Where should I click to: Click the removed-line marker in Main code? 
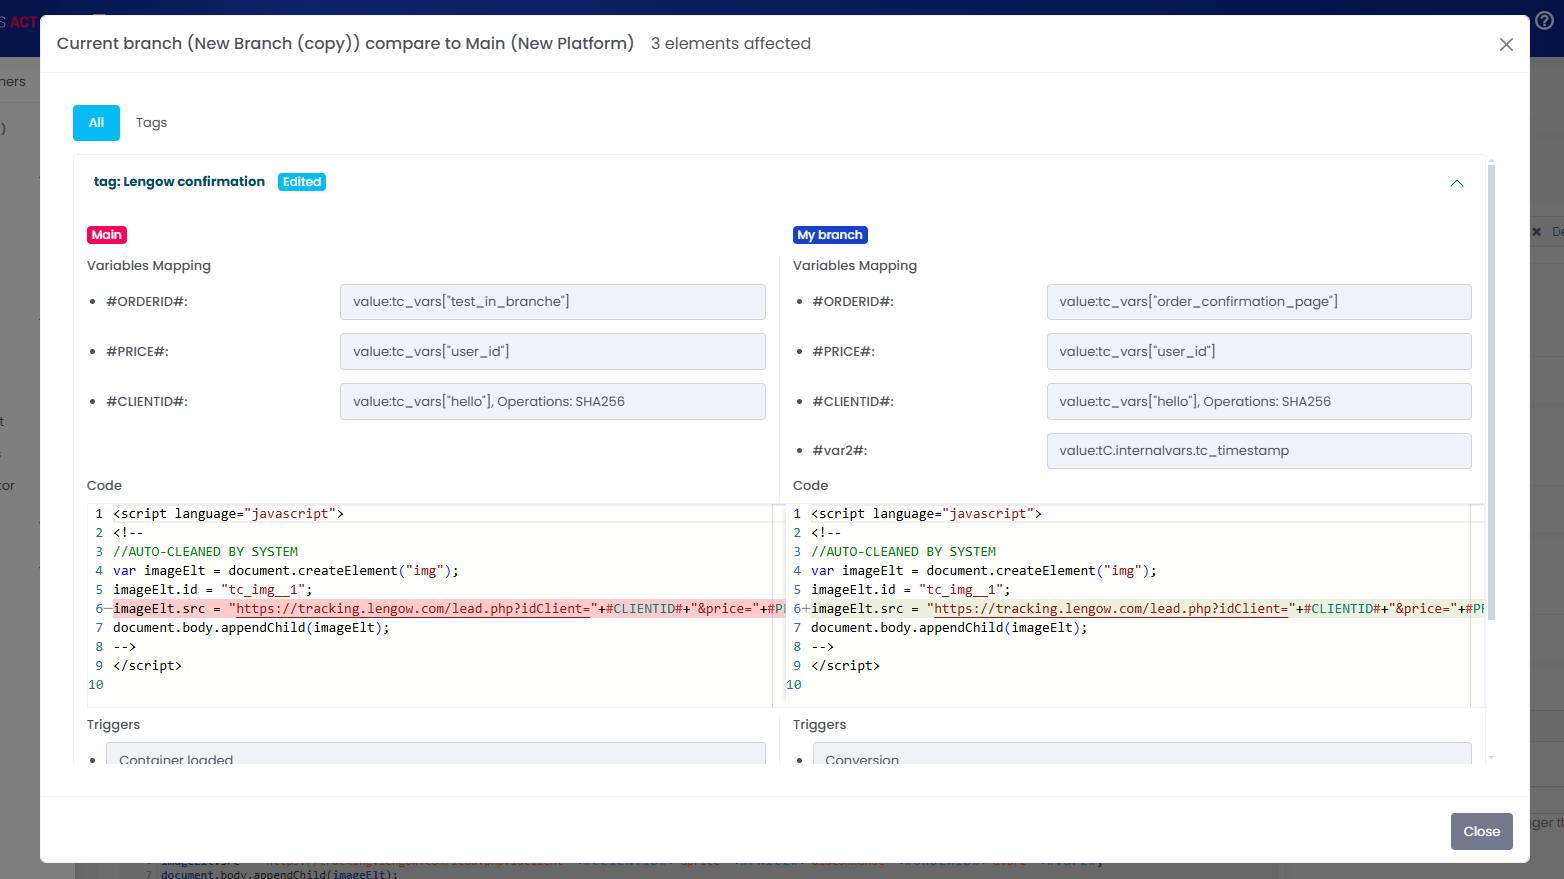coord(106,609)
